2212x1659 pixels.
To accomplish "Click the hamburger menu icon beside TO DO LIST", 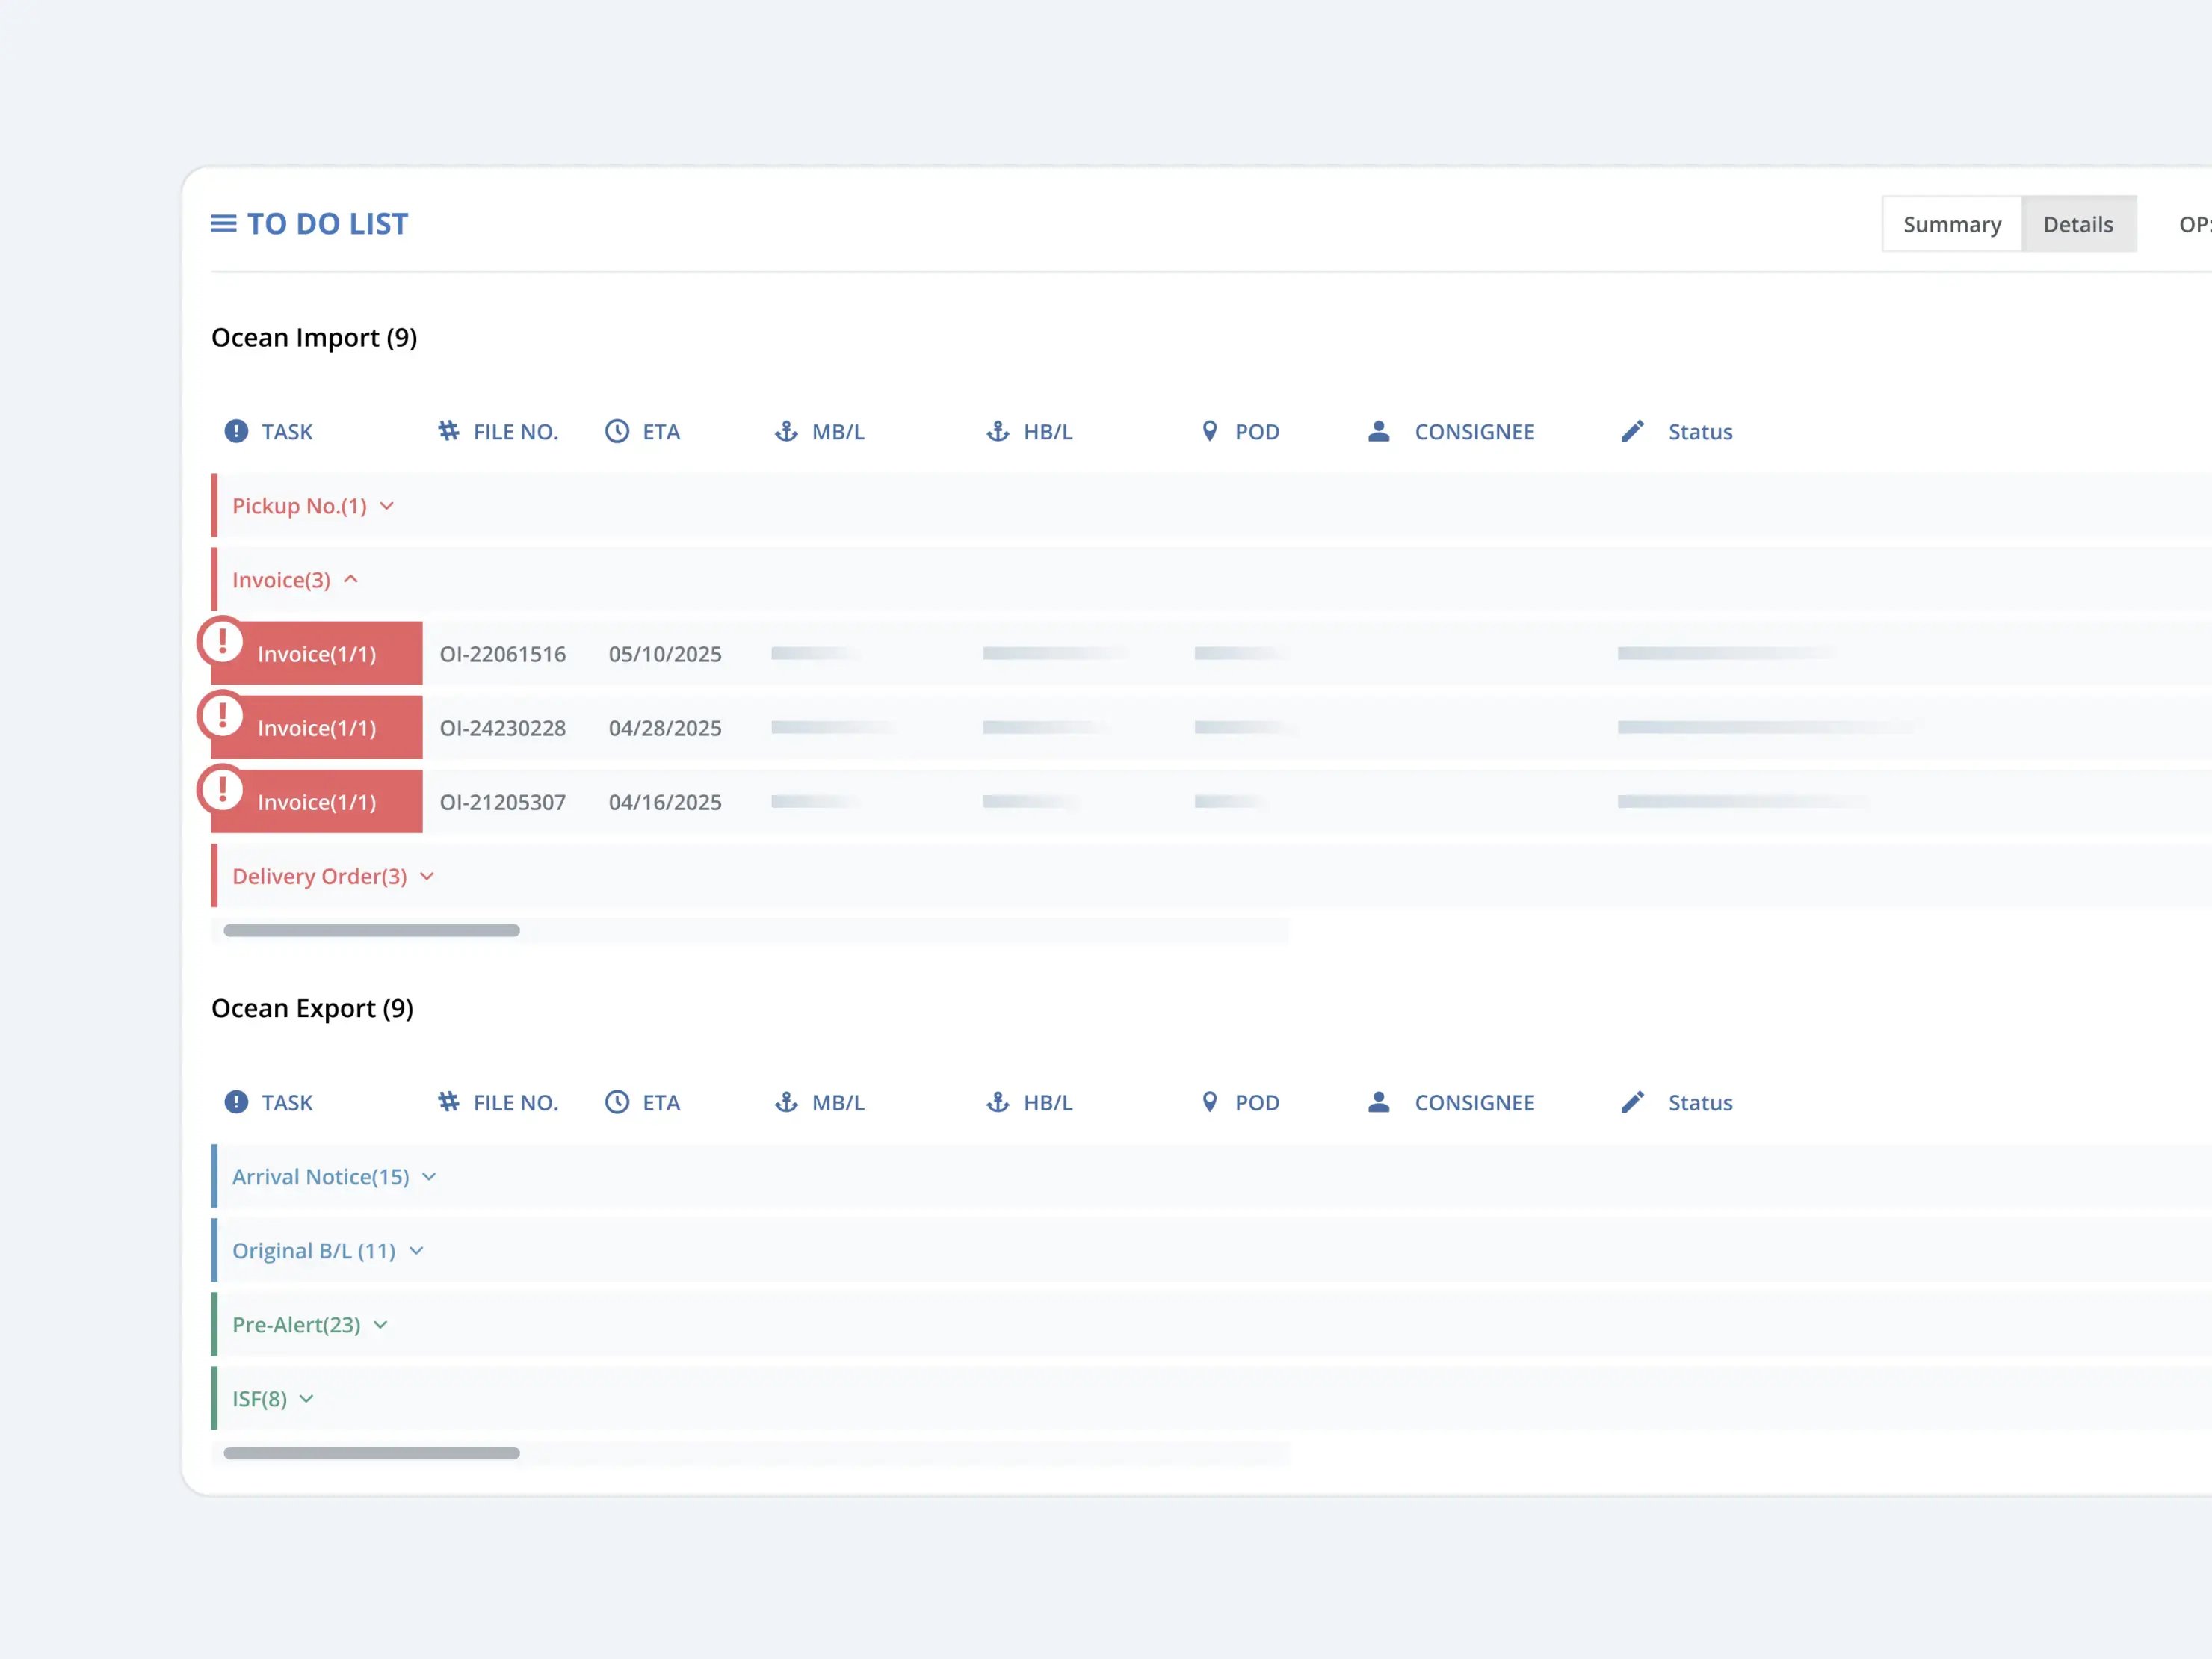I will pos(223,224).
